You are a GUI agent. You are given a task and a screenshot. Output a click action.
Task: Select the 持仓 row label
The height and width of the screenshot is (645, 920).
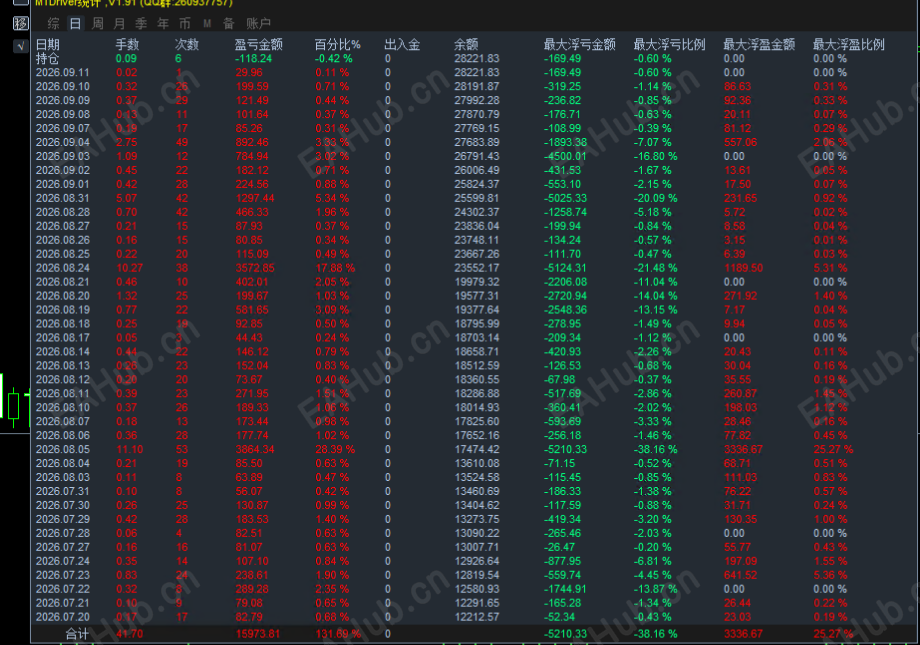coord(48,59)
